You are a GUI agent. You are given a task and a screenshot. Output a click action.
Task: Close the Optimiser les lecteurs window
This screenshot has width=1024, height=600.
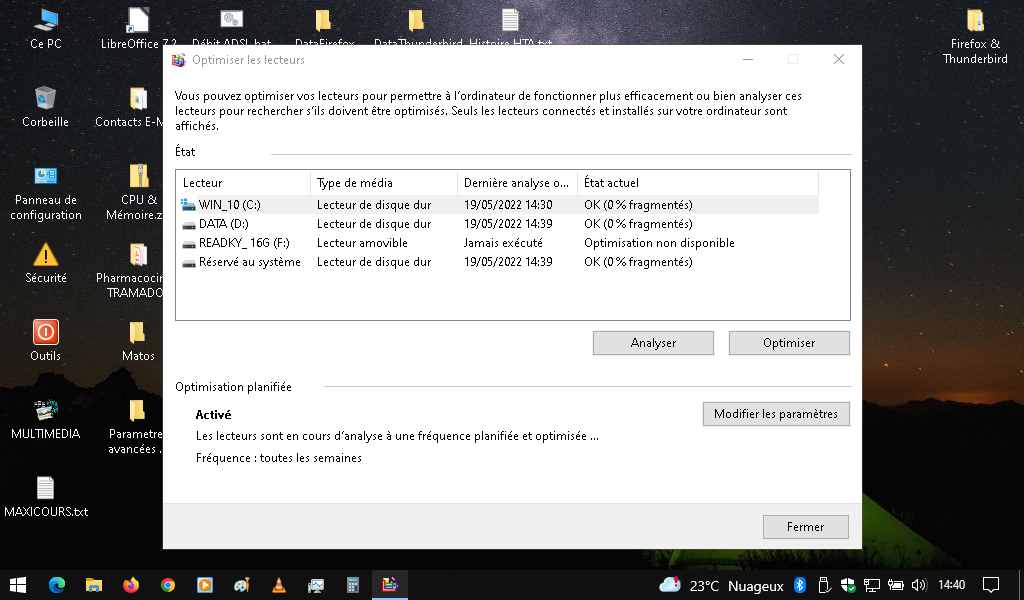tap(839, 59)
